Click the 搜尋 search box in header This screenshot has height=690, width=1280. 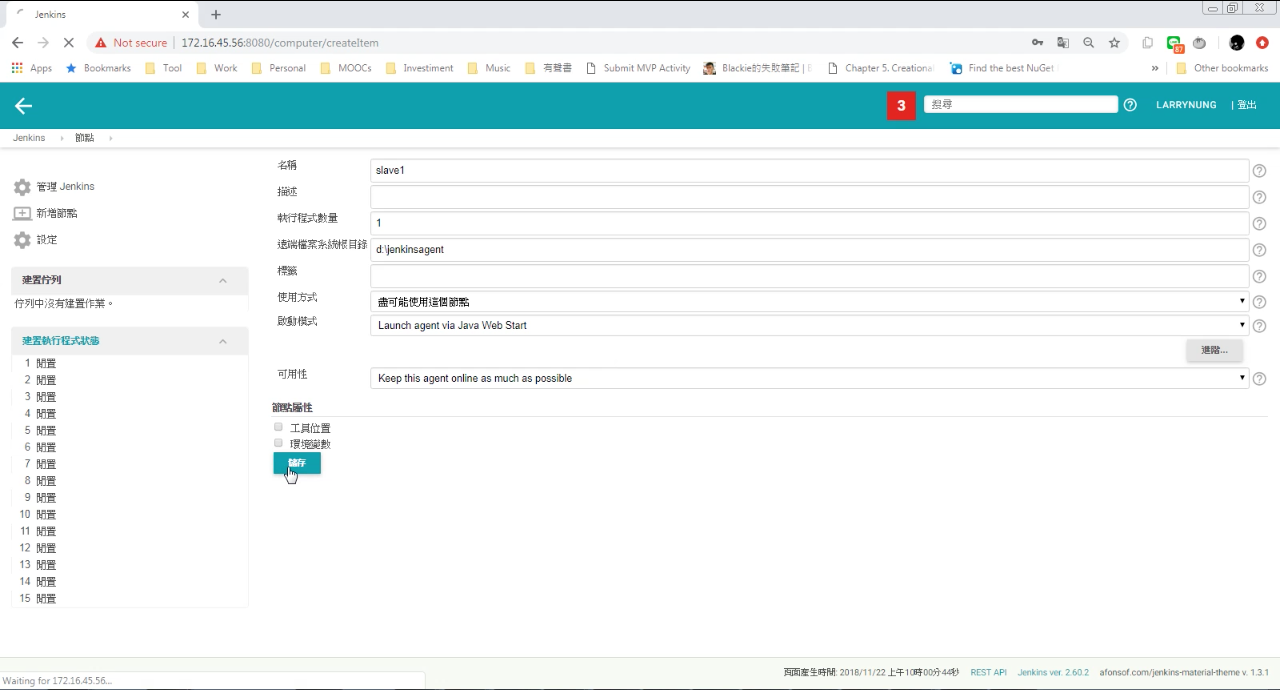pos(1020,105)
